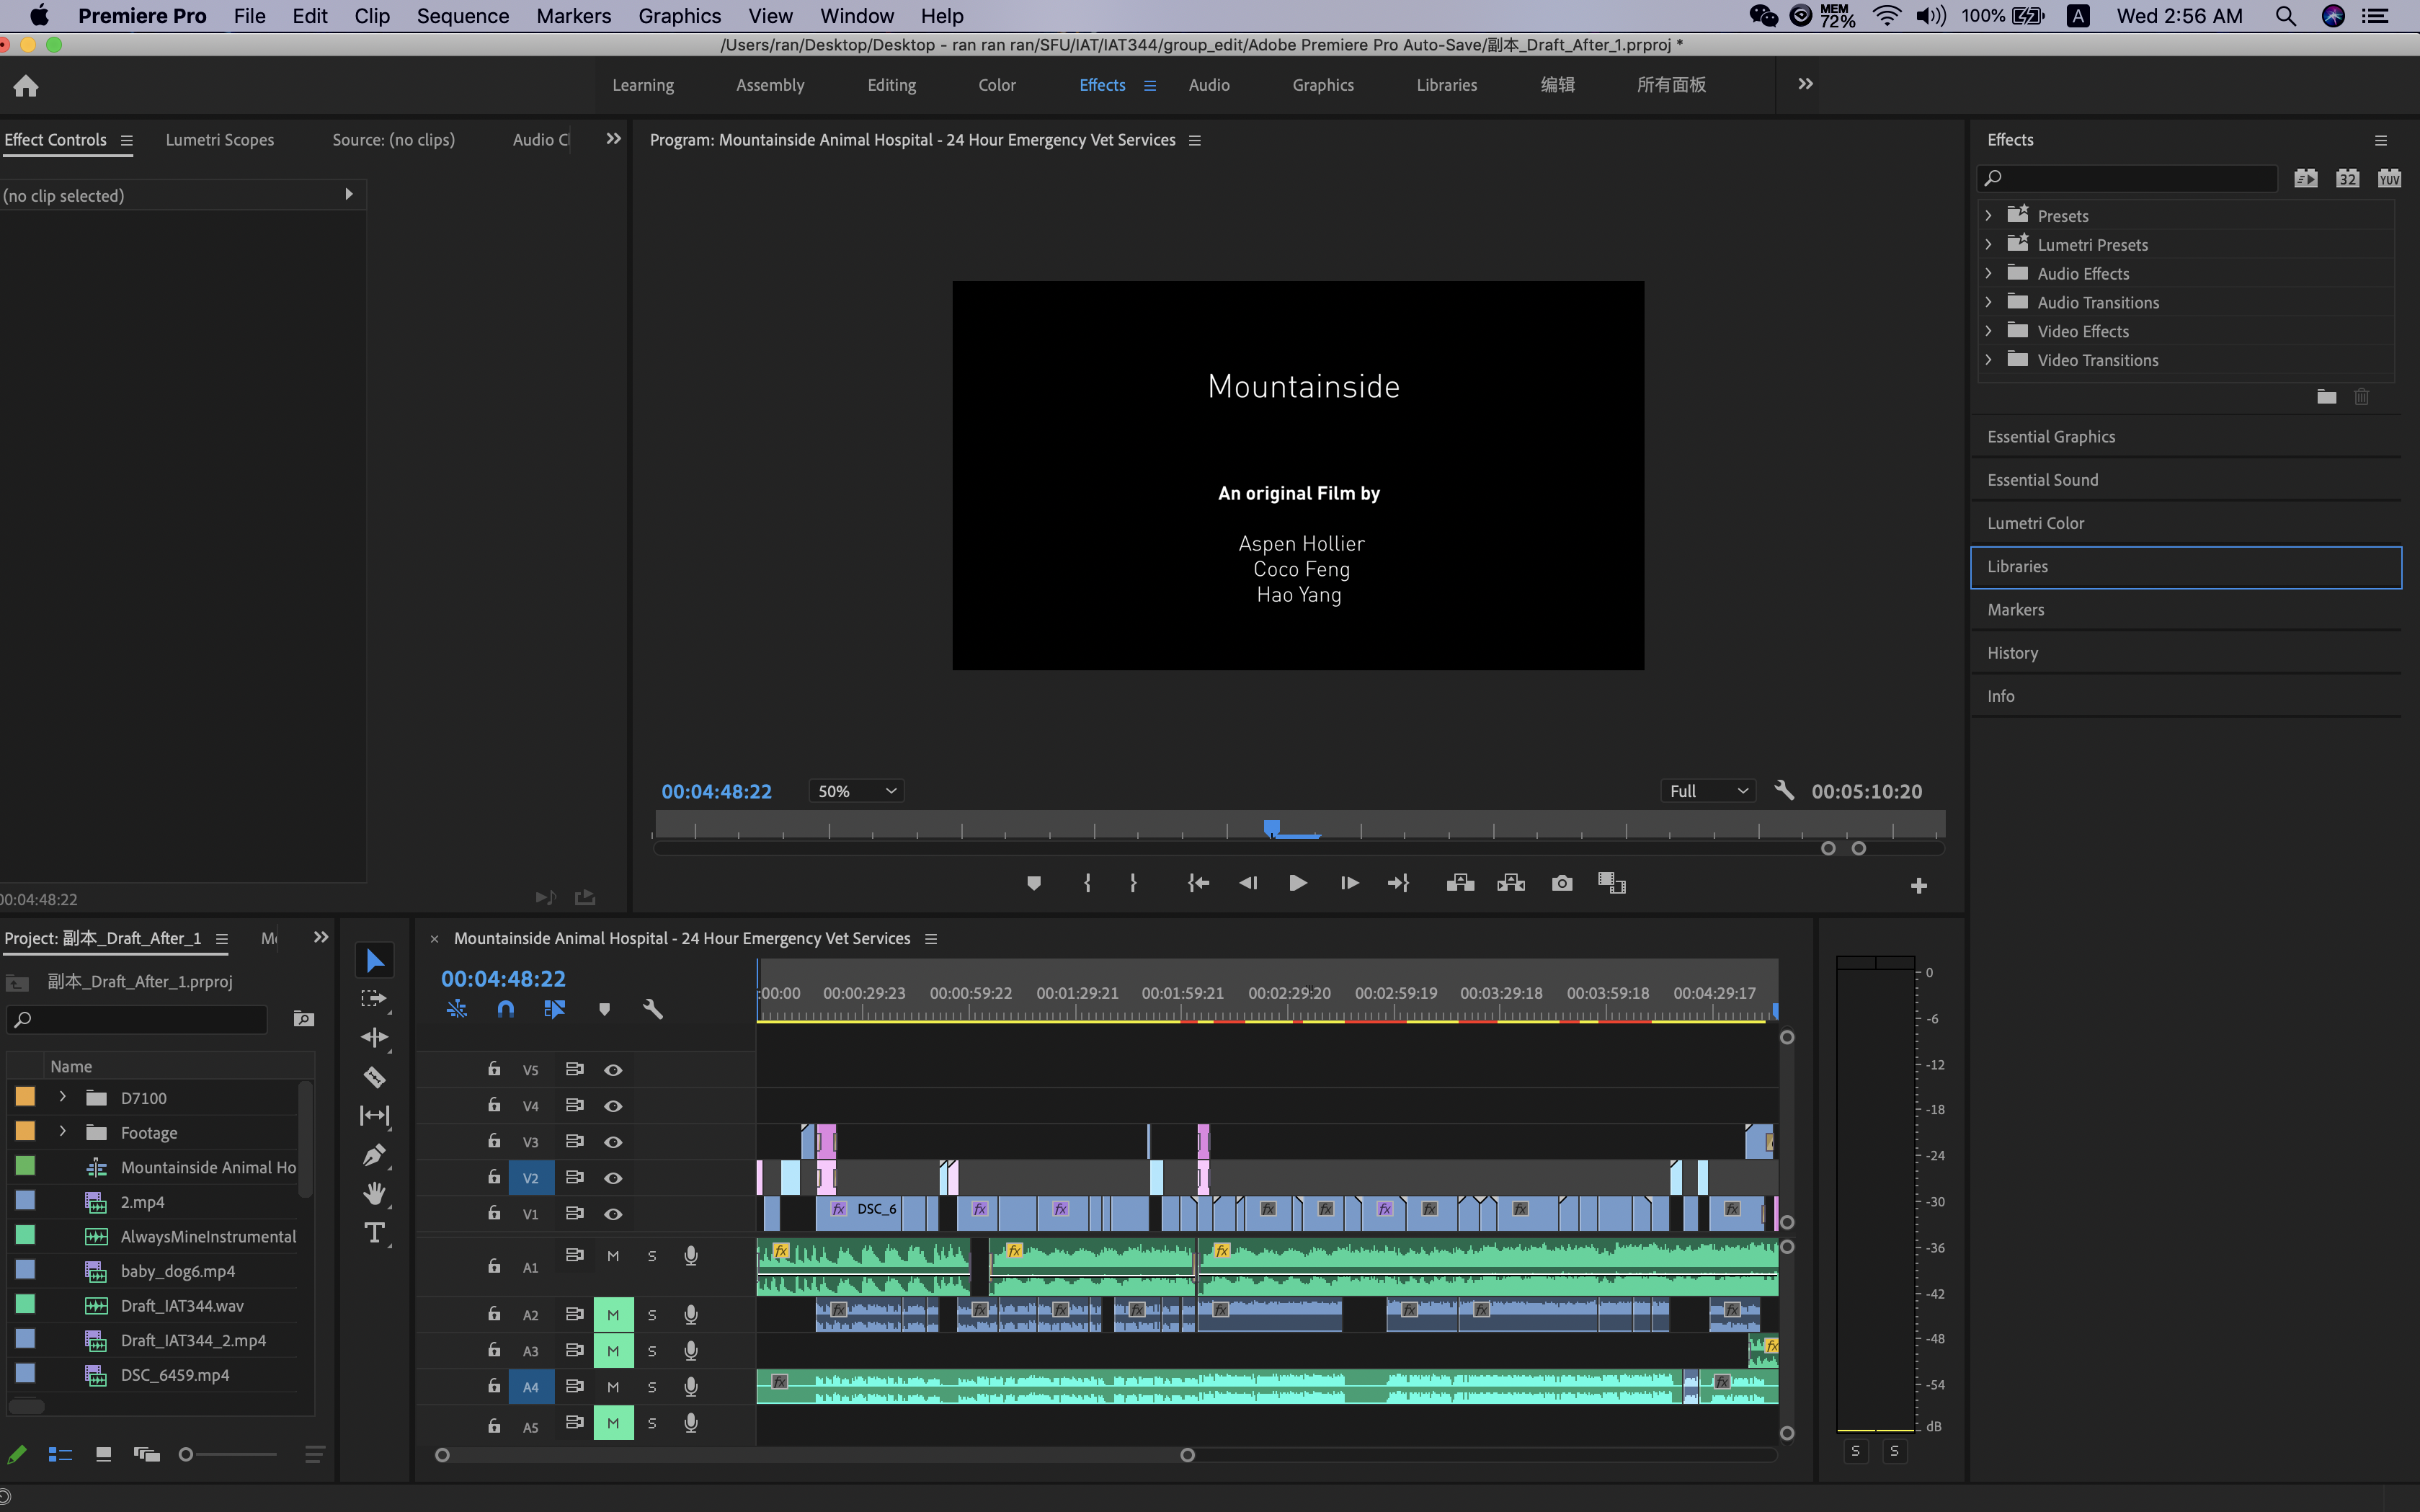Click 32-bit color effects filter

[x=2348, y=179]
